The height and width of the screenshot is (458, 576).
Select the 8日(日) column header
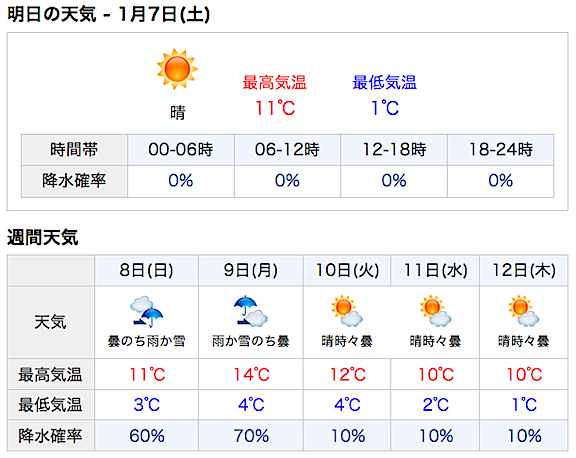coord(146,270)
